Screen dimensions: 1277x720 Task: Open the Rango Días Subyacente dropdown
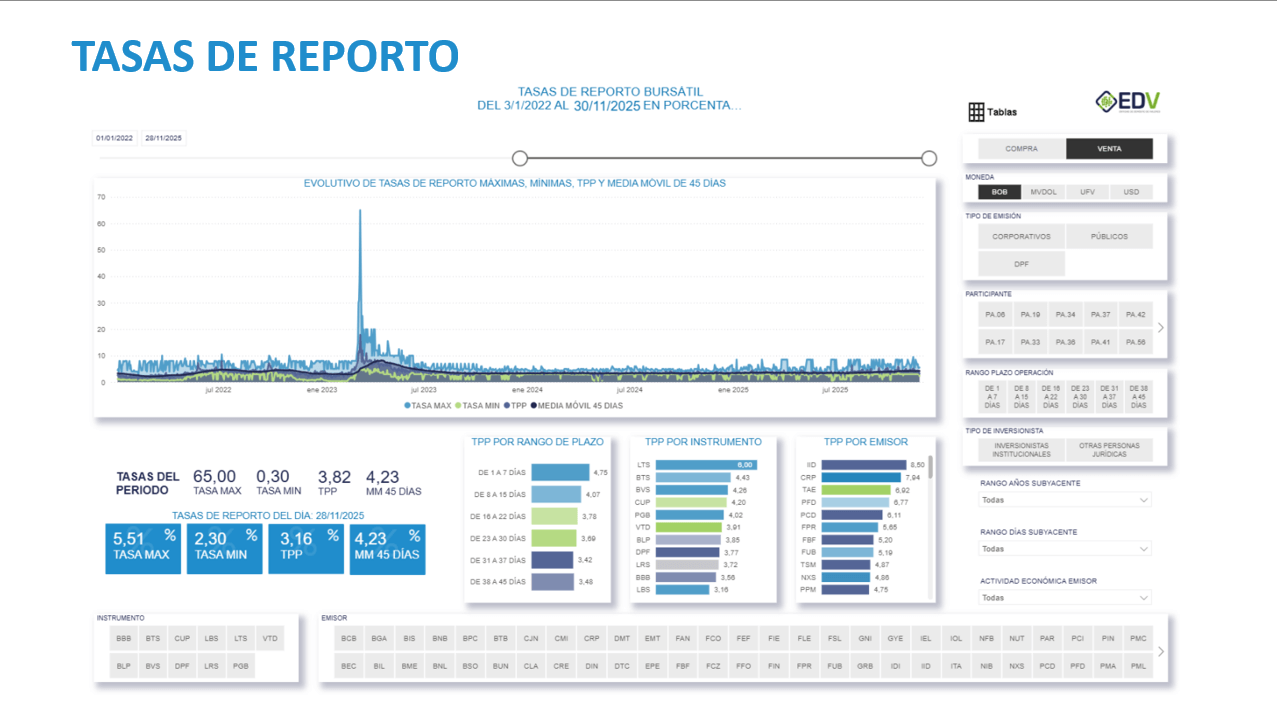1064,548
